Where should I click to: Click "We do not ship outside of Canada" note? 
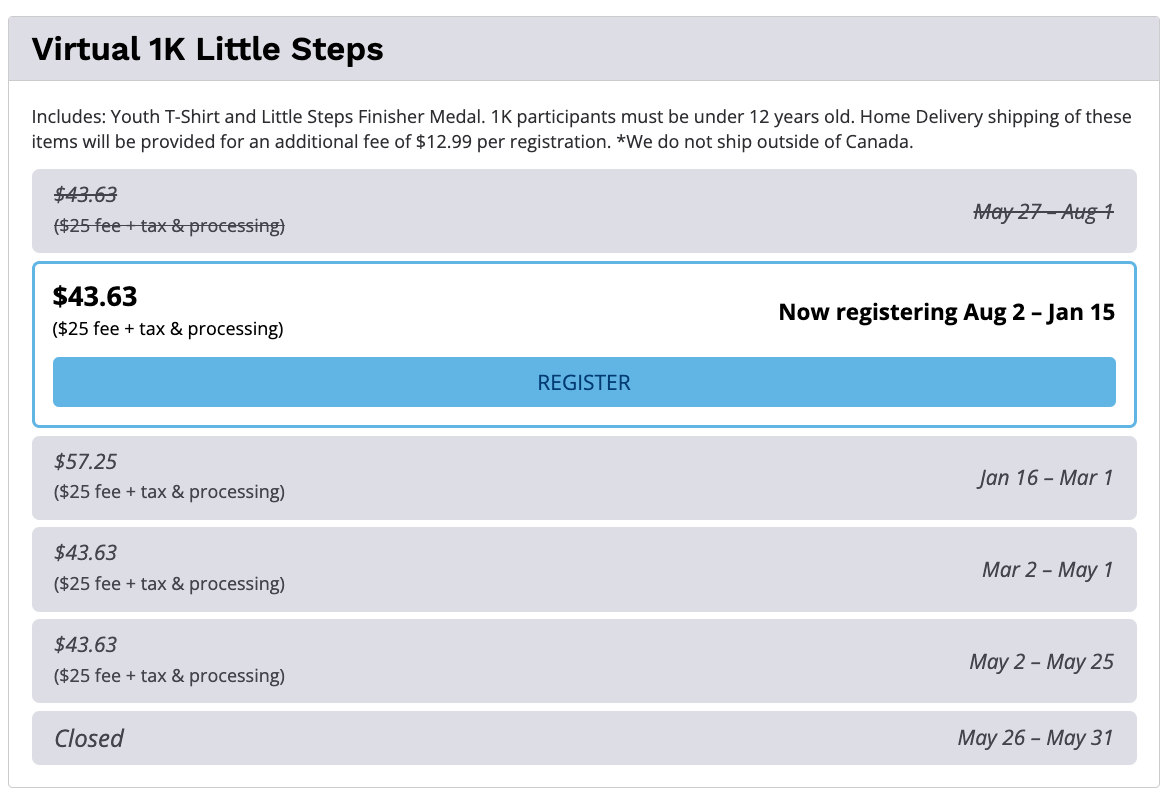click(x=768, y=142)
